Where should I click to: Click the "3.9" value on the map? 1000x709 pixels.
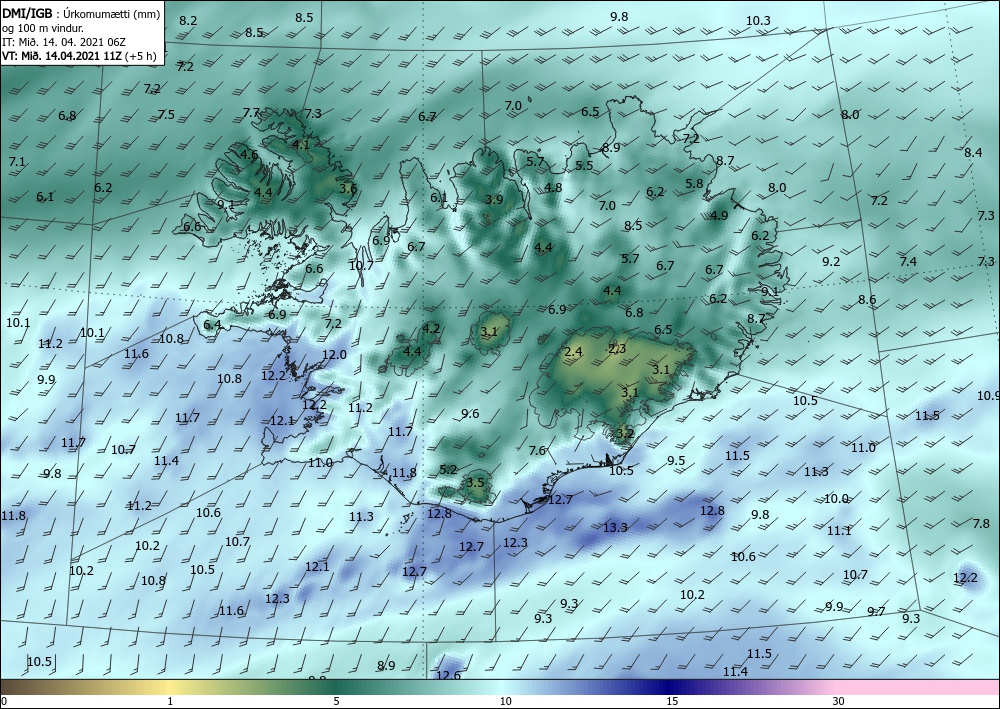pyautogui.click(x=494, y=200)
